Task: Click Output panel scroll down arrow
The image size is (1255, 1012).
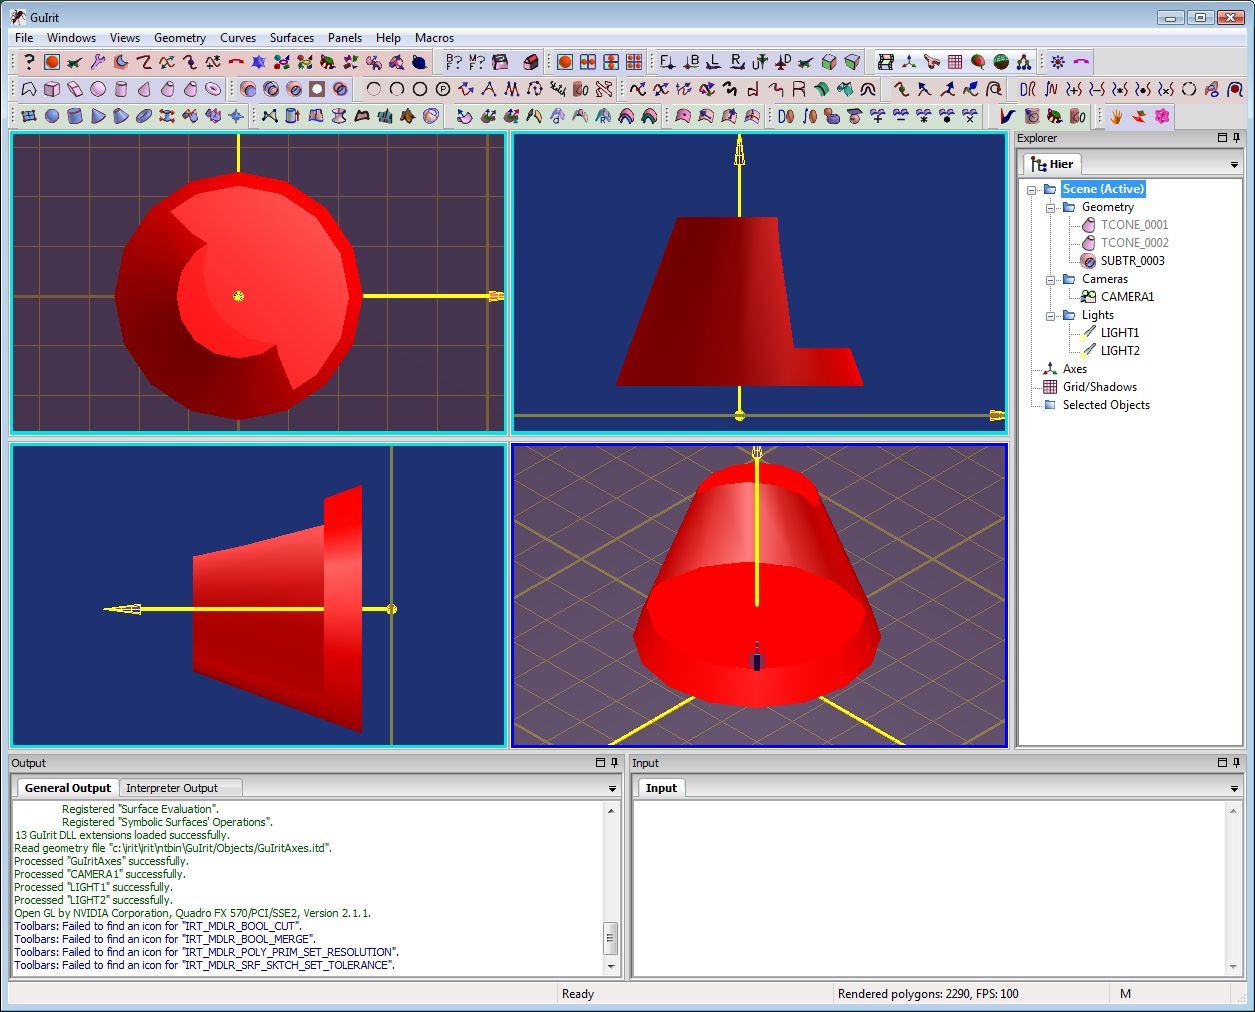Action: (611, 967)
